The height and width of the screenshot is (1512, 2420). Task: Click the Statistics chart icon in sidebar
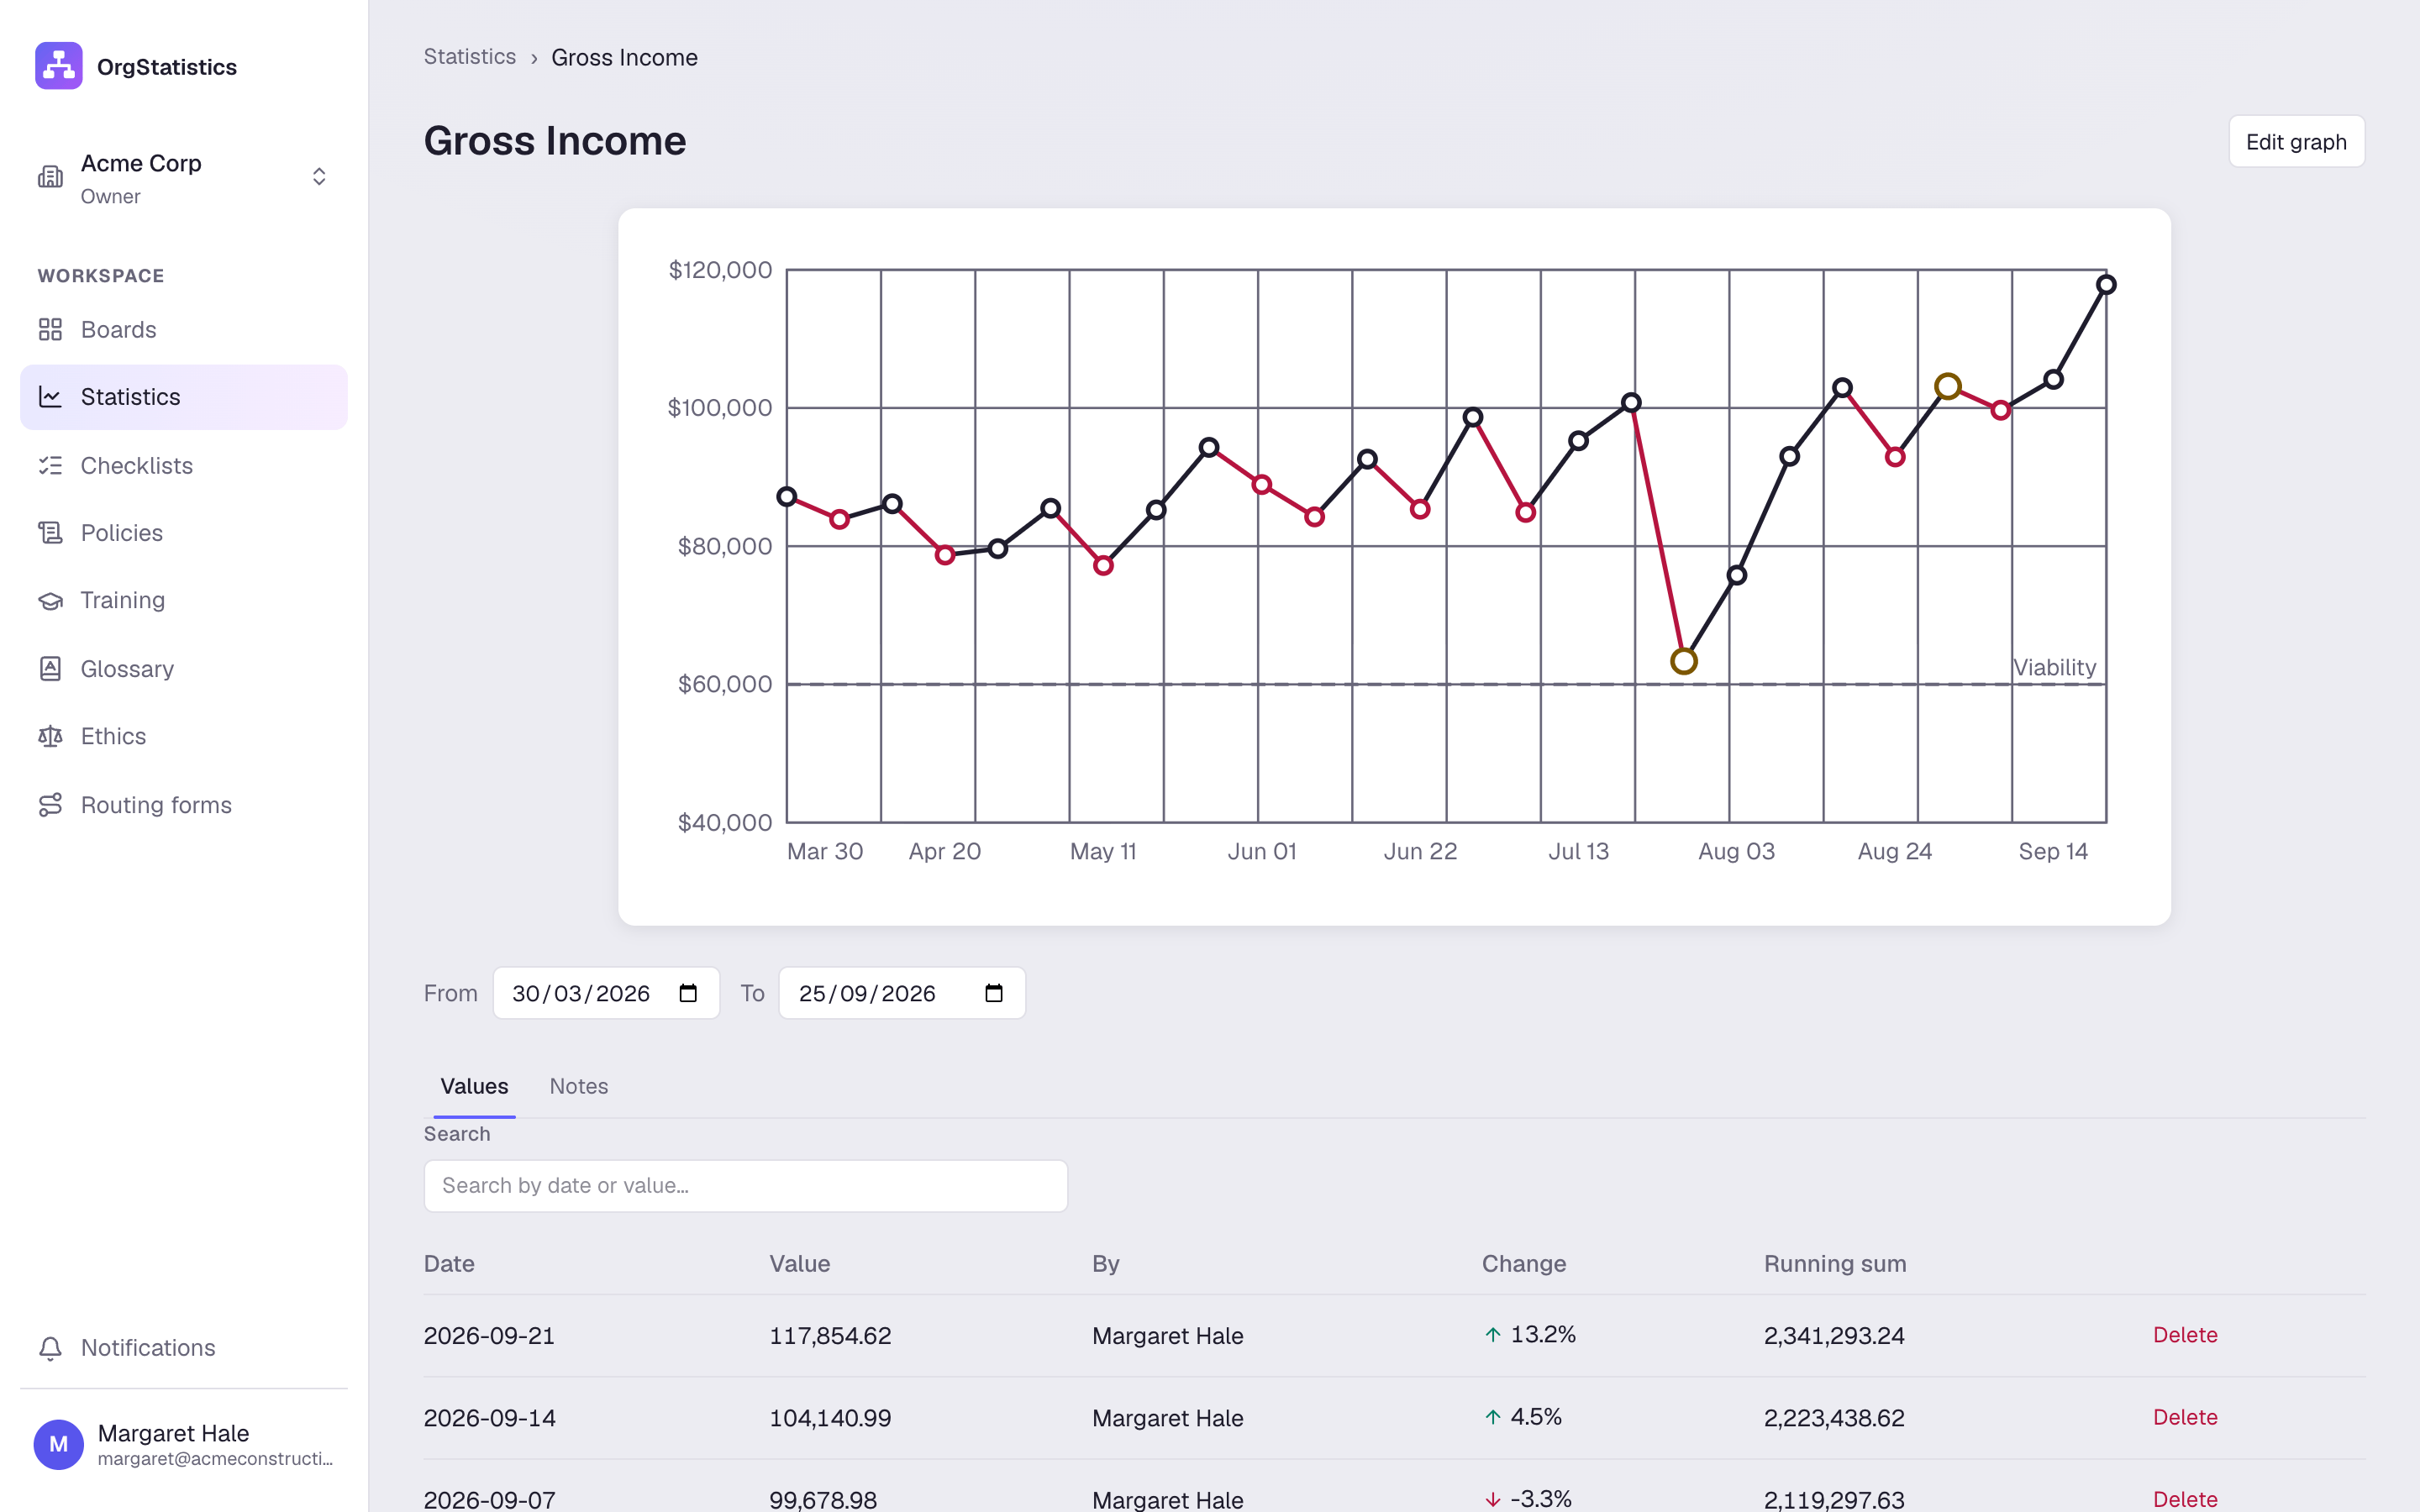click(50, 397)
